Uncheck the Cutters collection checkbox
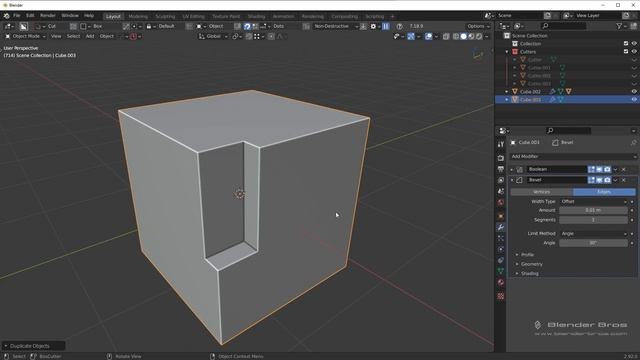This screenshot has height=360, width=640. [626, 52]
